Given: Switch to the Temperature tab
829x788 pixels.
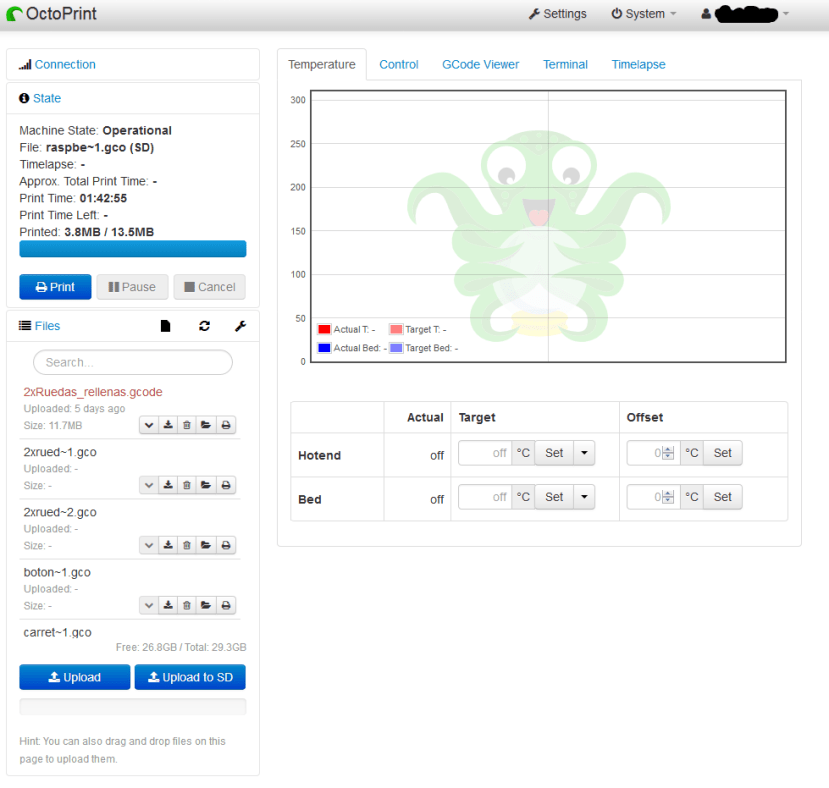Looking at the screenshot, I should point(321,65).
